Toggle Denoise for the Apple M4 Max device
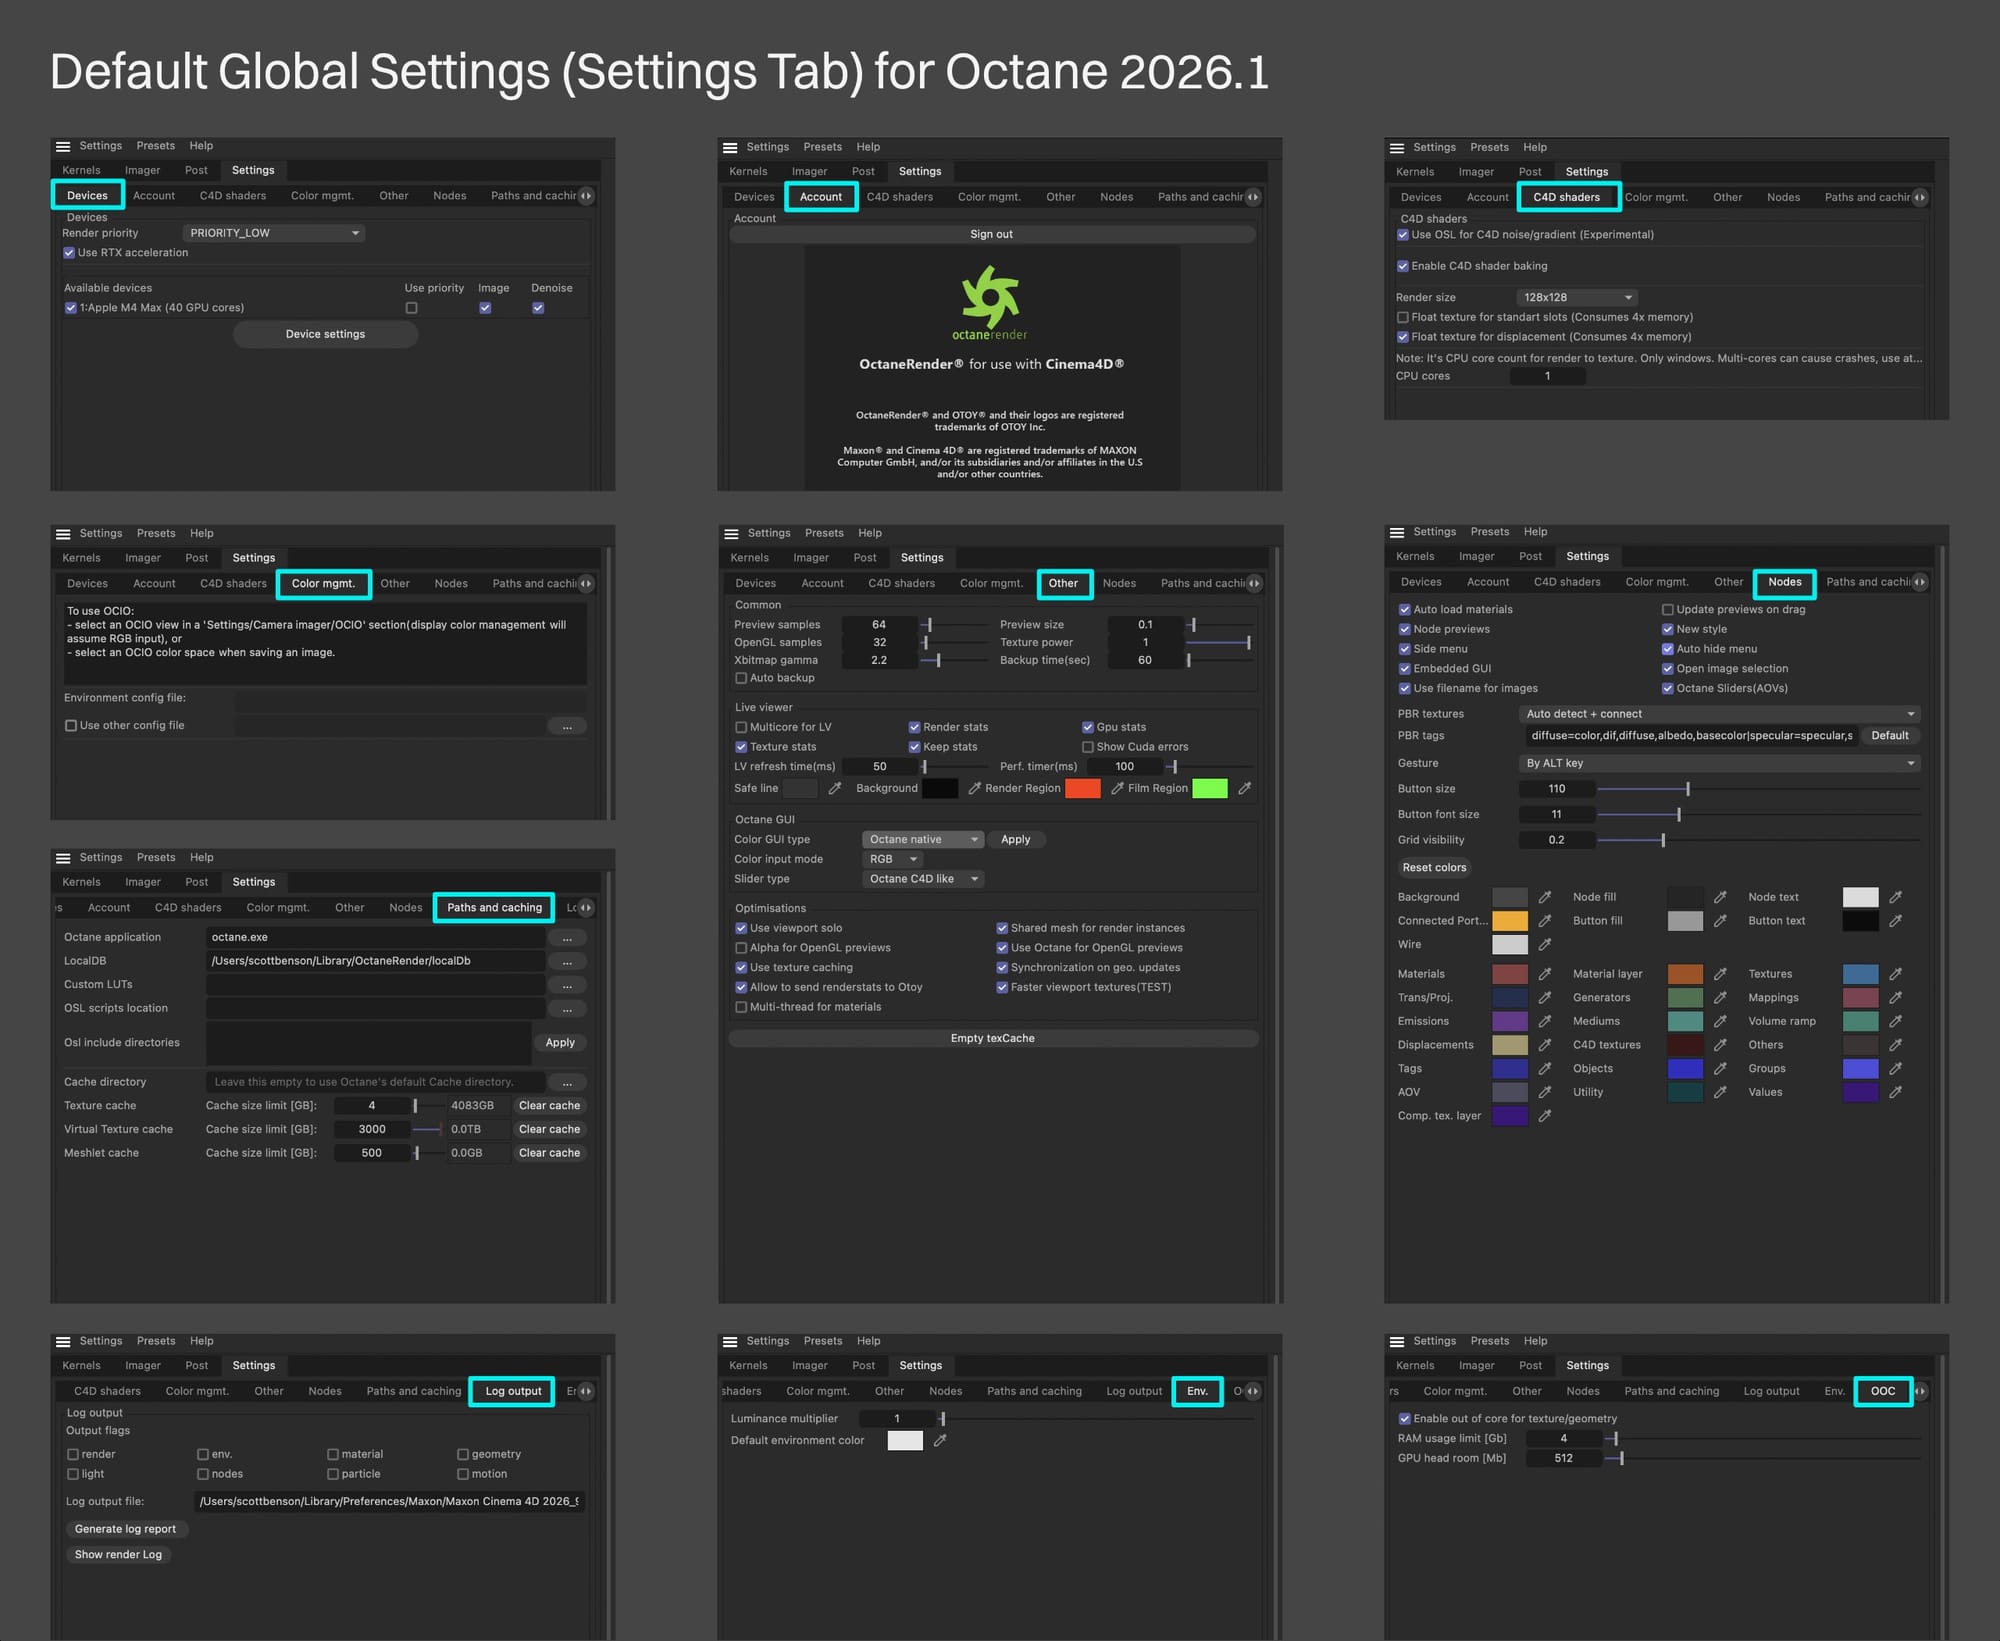Viewport: 2000px width, 1641px height. pos(538,308)
